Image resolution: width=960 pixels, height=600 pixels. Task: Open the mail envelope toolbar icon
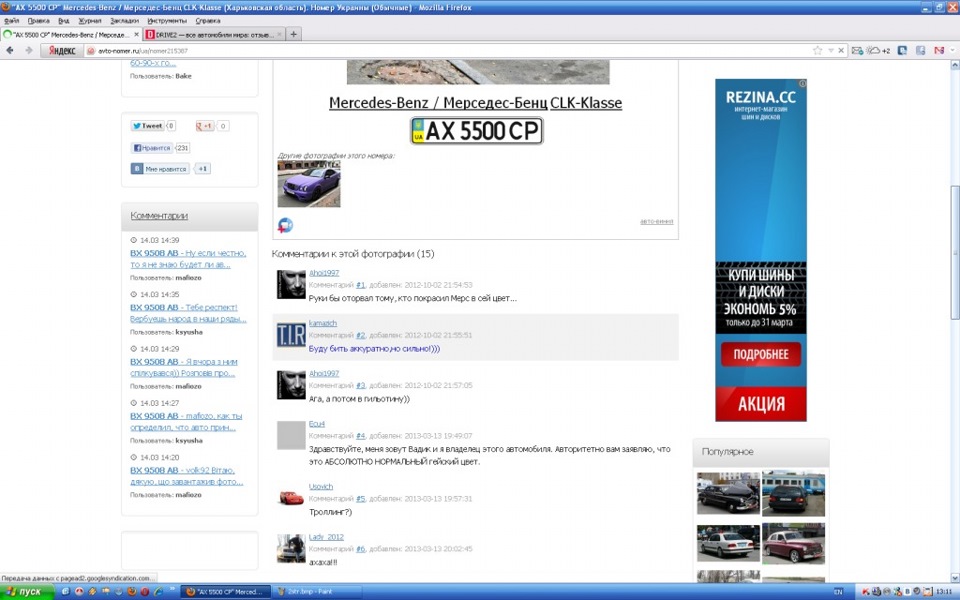tap(857, 50)
